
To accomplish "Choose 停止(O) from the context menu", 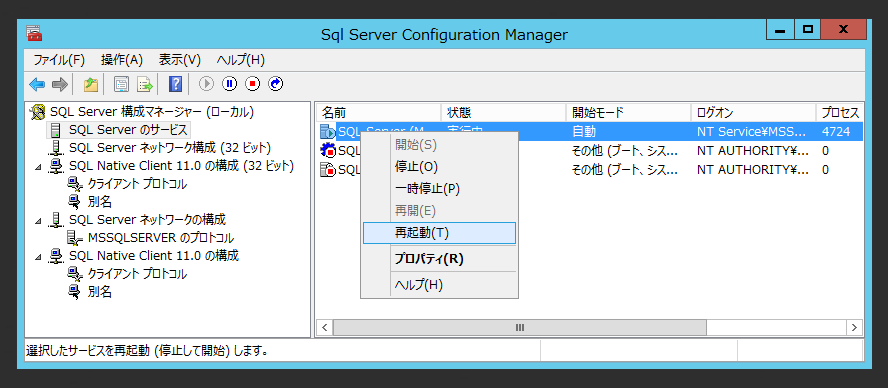I will pyautogui.click(x=439, y=167).
